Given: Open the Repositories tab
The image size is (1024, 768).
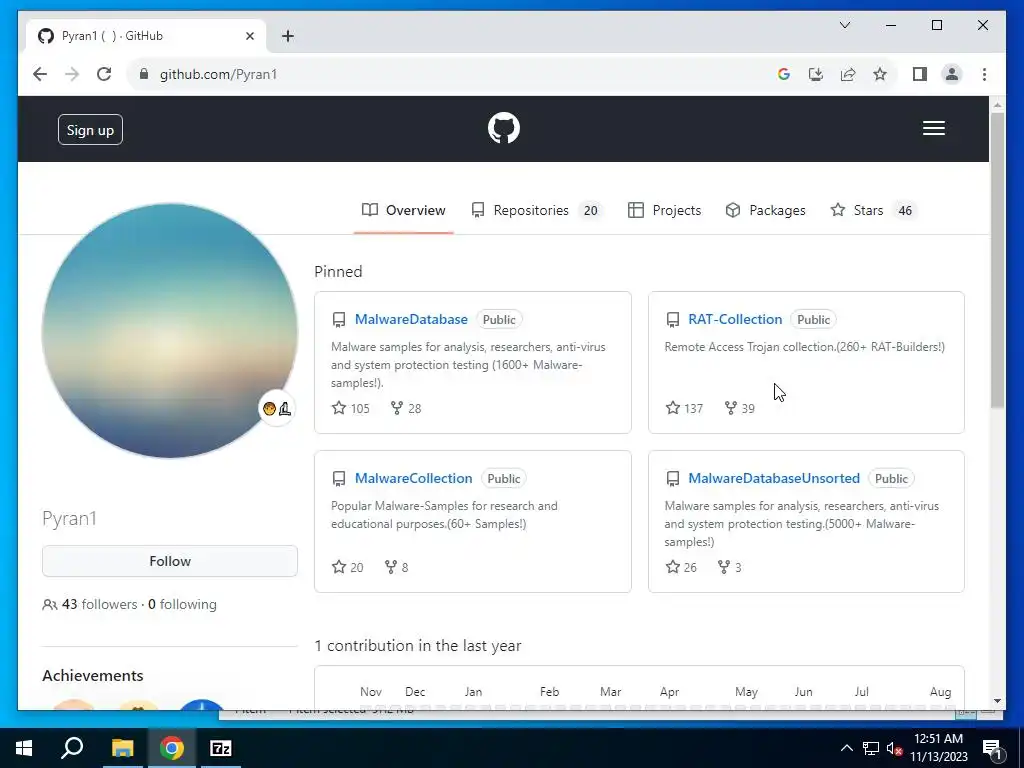Looking at the screenshot, I should 535,210.
